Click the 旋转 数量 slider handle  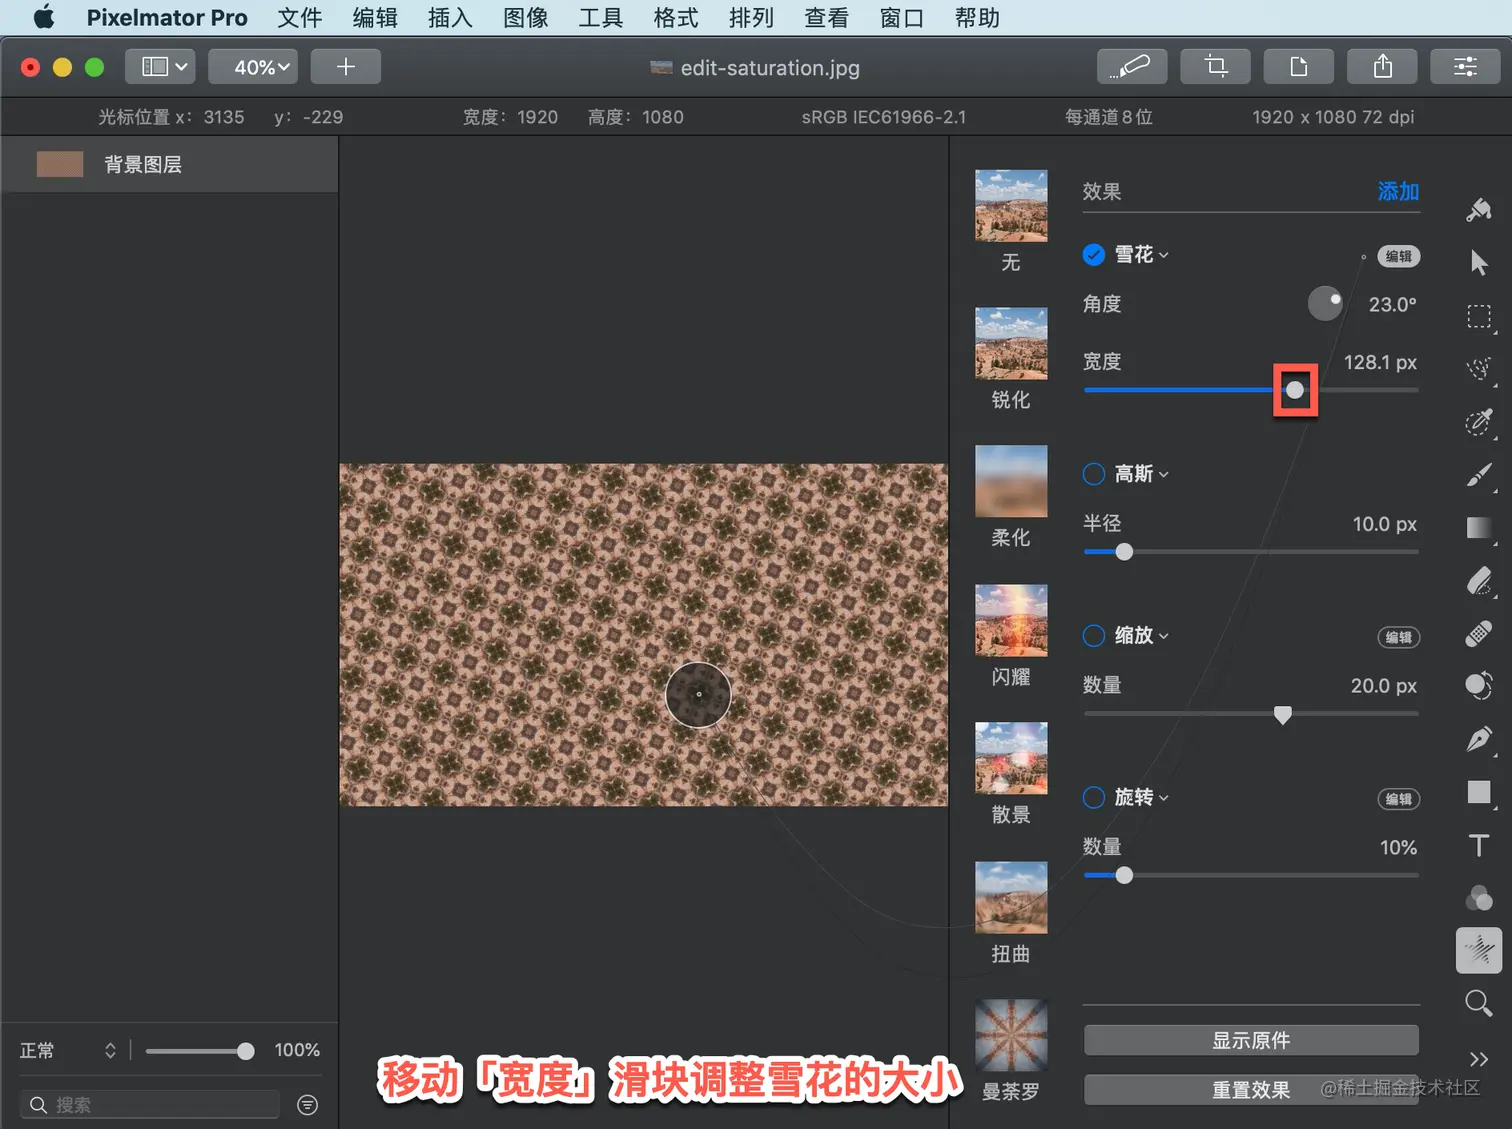coord(1124,876)
